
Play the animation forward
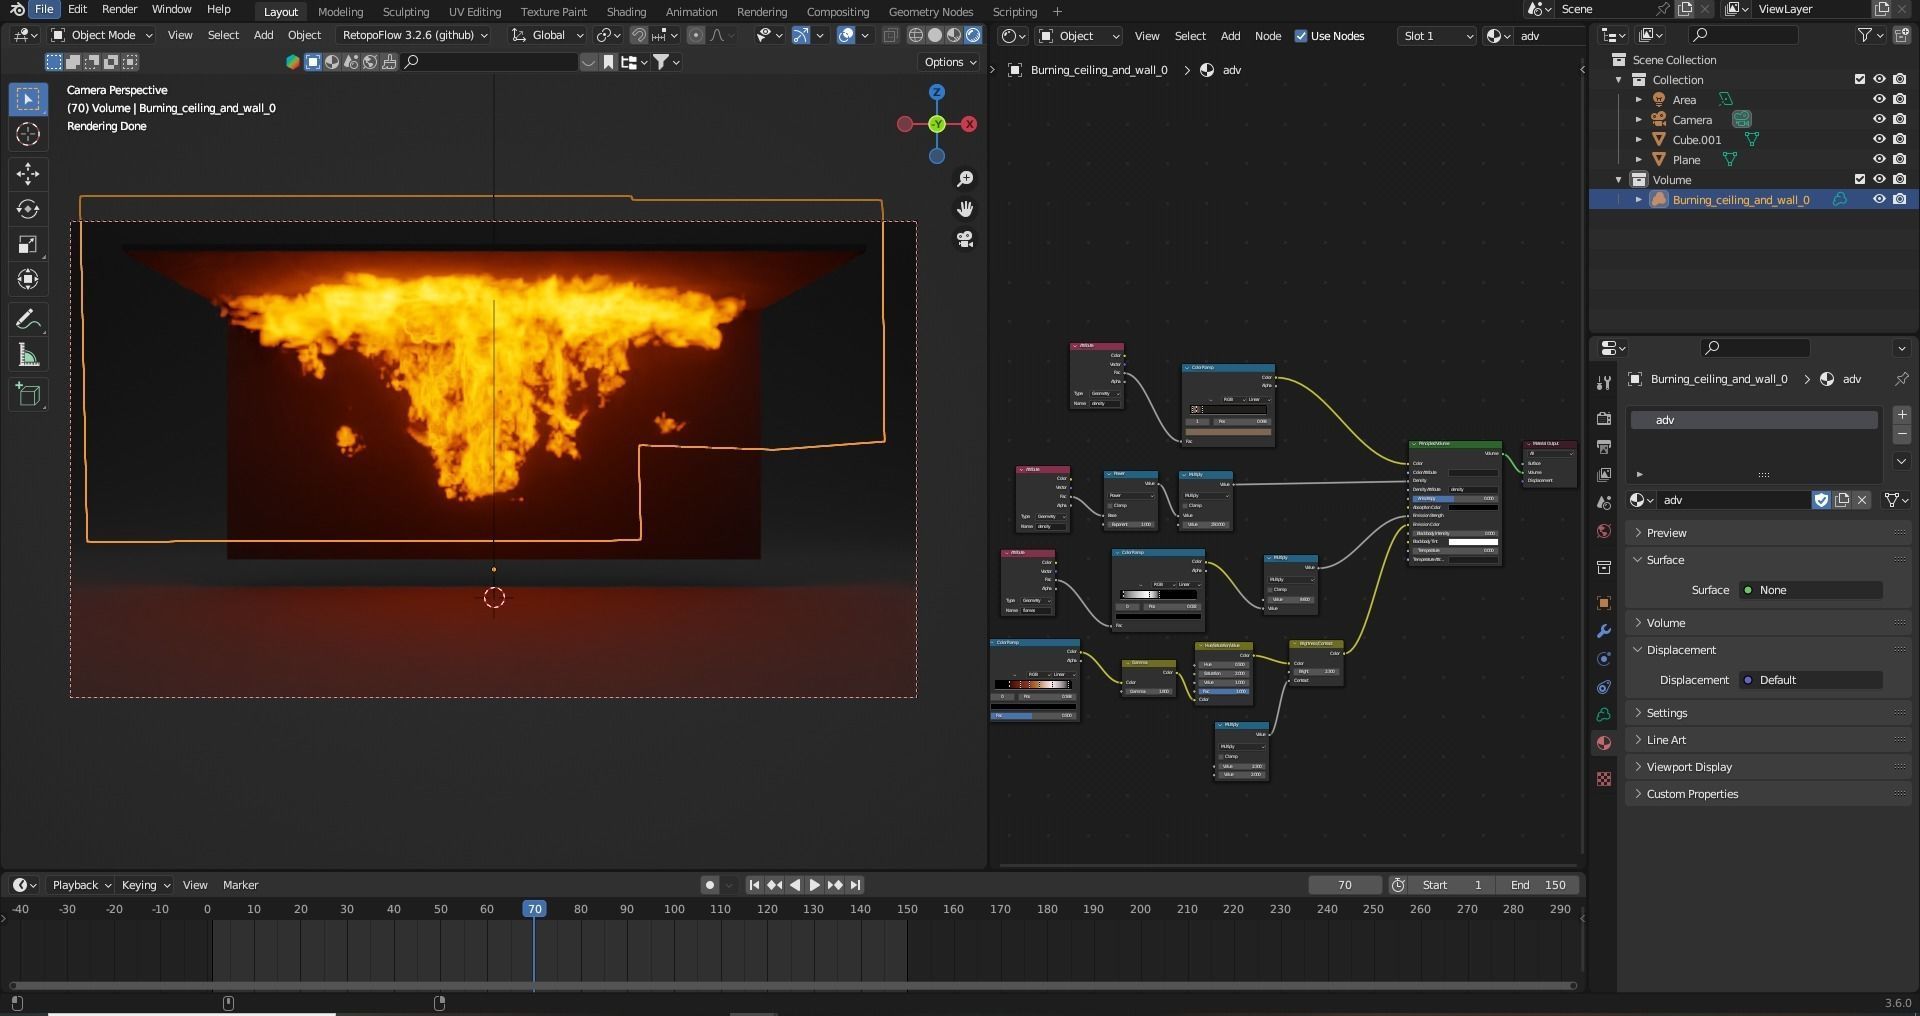(814, 885)
